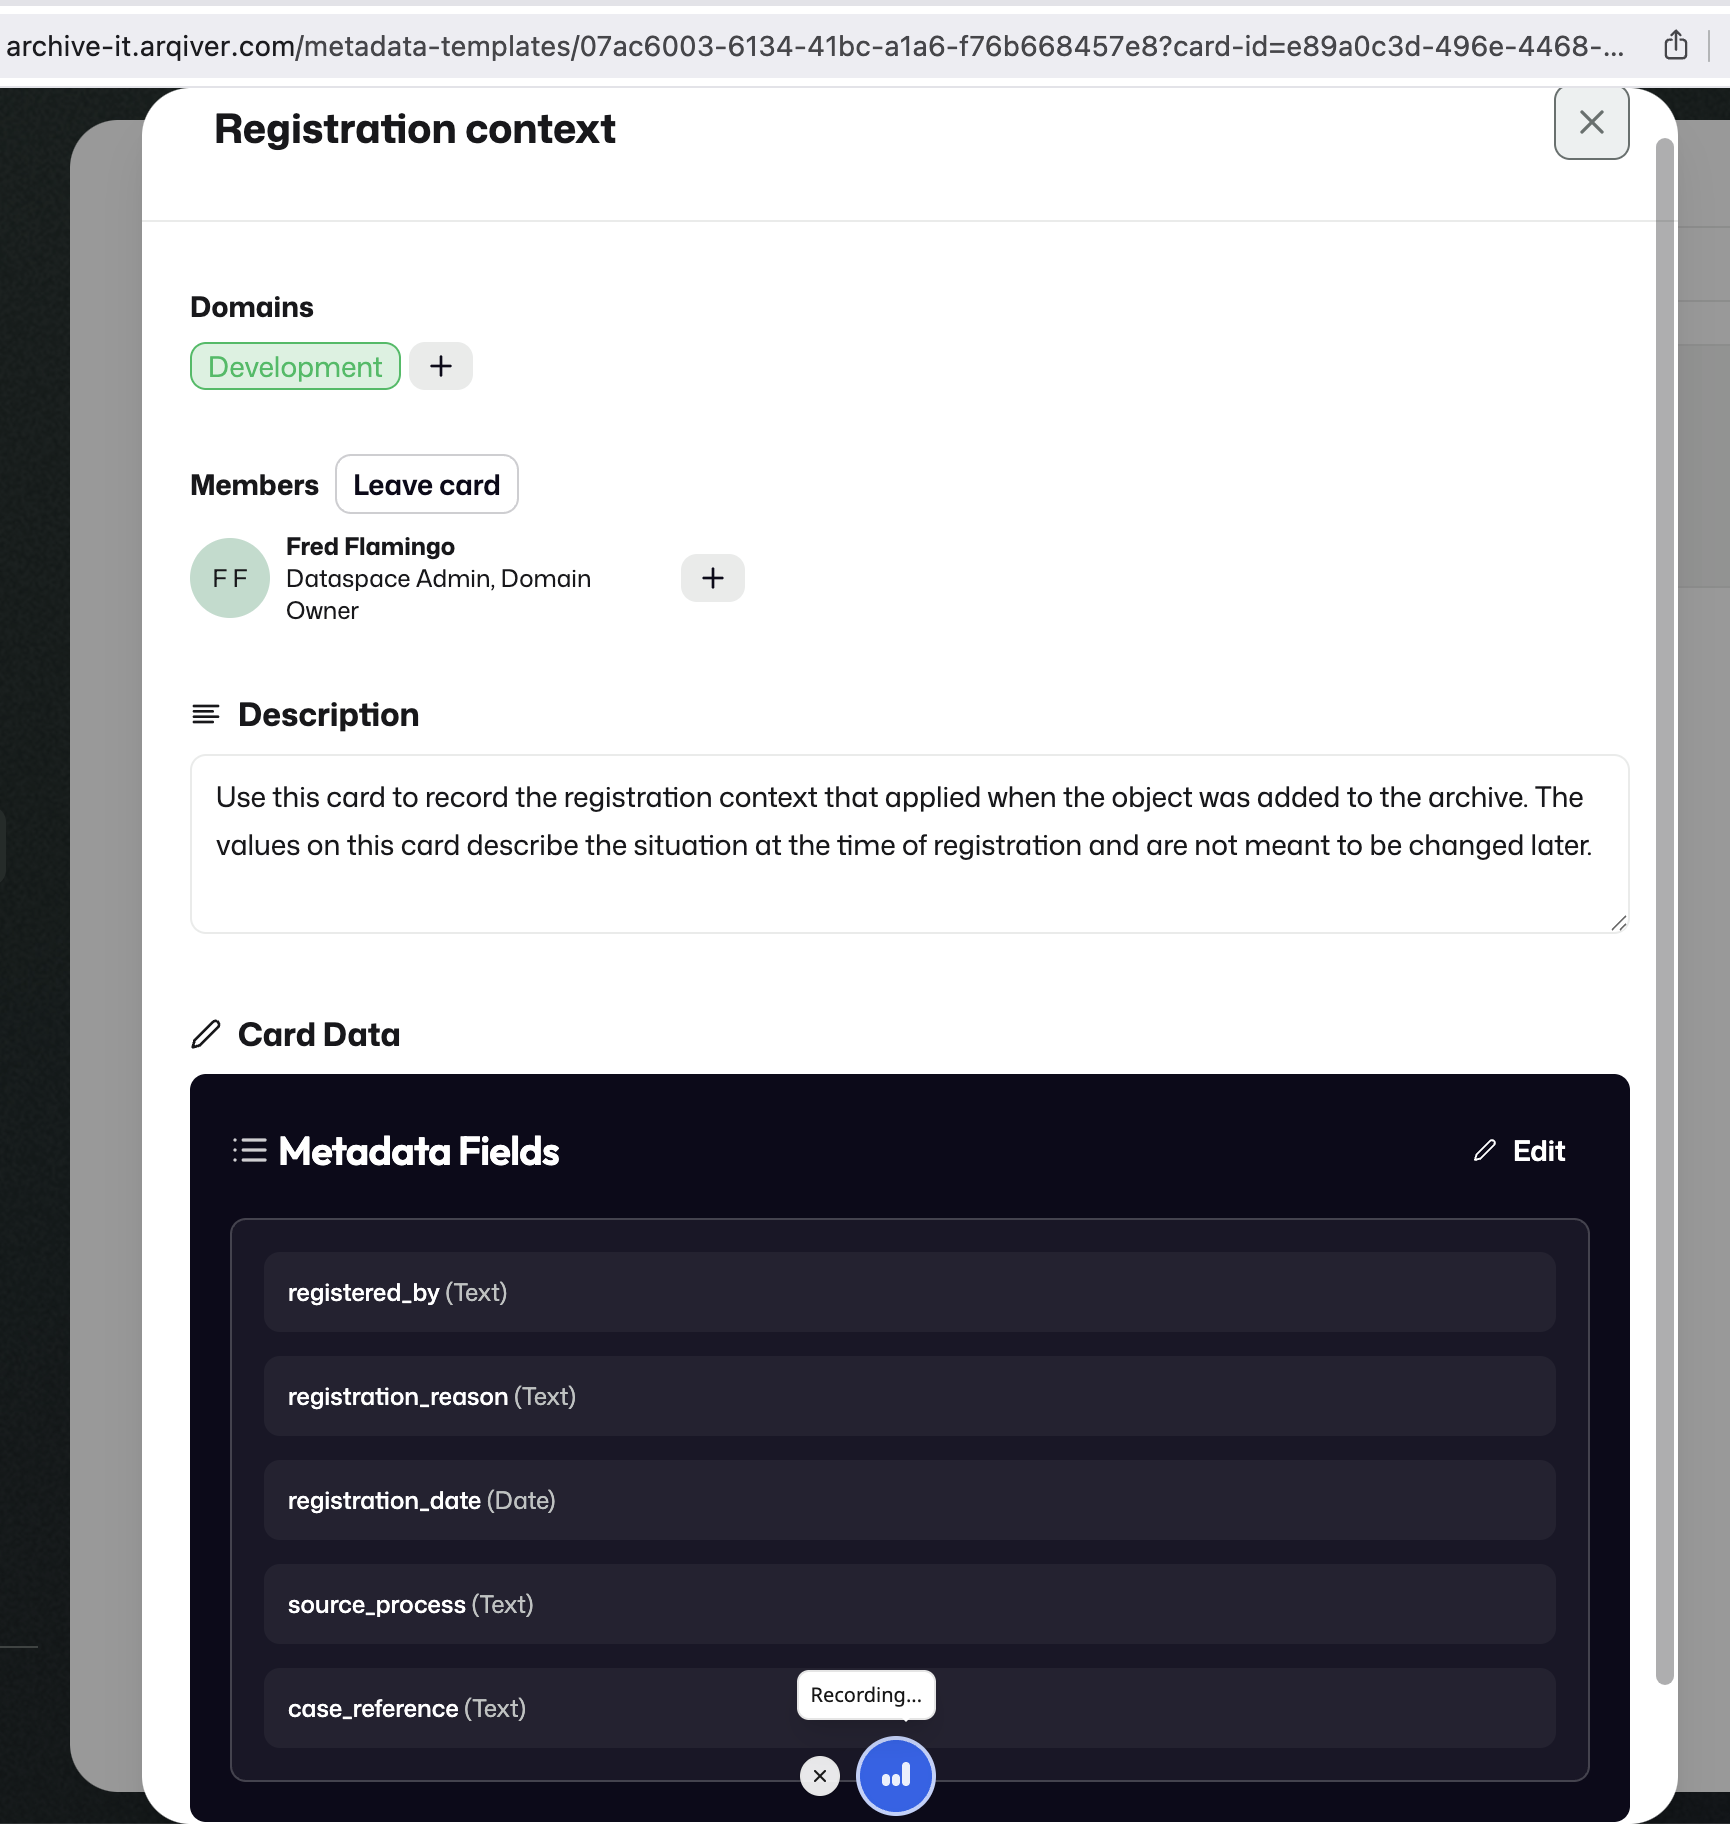
Task: Click the Card Data pencil icon
Action: point(206,1034)
